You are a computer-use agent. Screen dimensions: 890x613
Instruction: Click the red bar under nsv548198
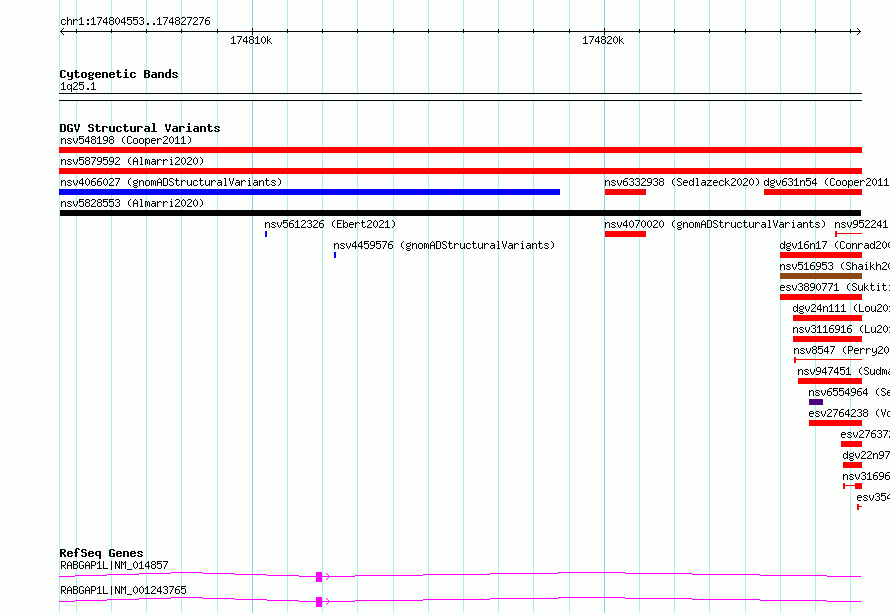pyautogui.click(x=460, y=150)
